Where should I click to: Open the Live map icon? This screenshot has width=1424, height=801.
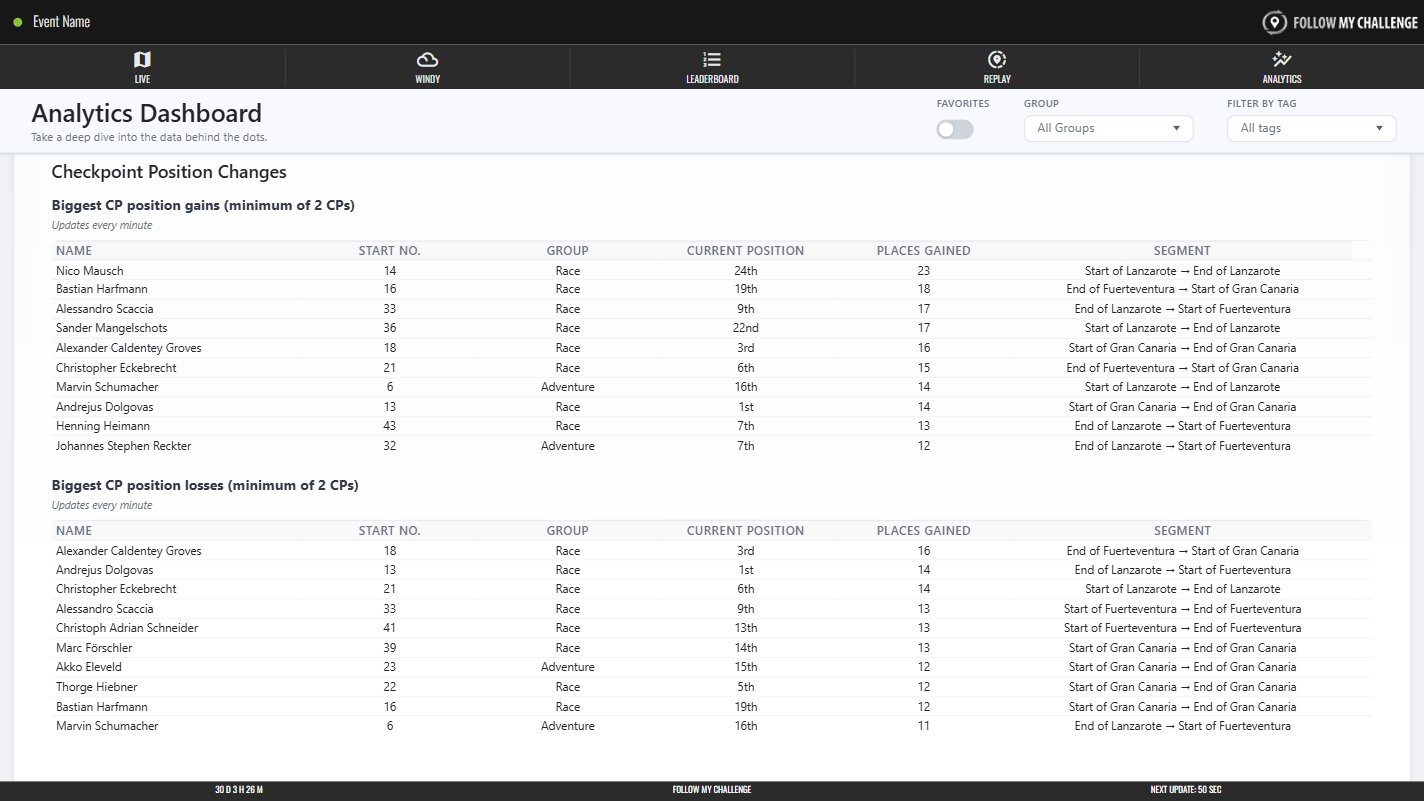tap(142, 60)
